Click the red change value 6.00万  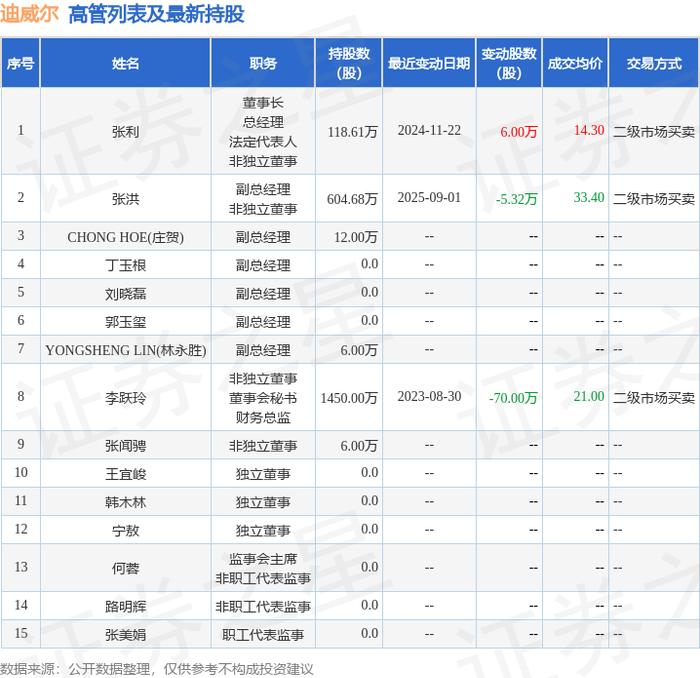click(518, 132)
